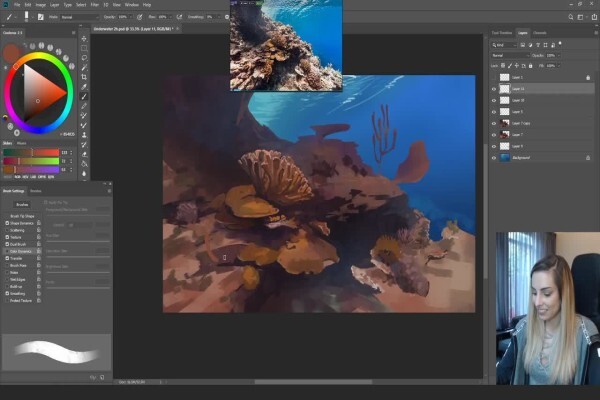Select the Eraser tool

click(84, 154)
